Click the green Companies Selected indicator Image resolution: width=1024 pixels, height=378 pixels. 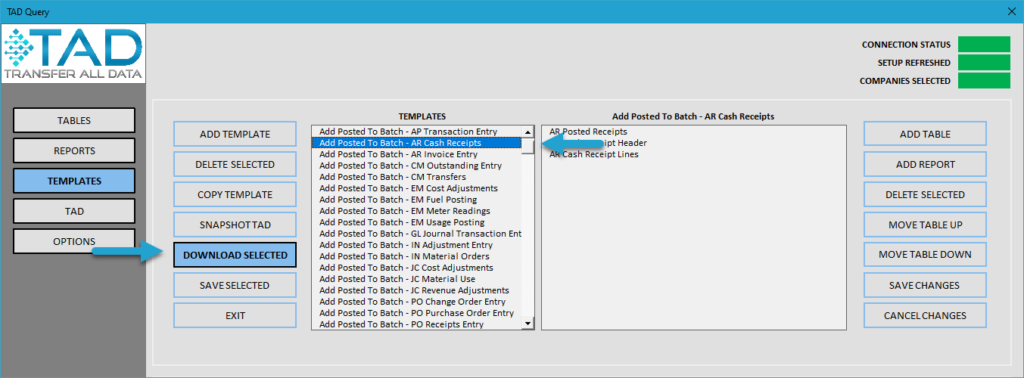coord(984,81)
